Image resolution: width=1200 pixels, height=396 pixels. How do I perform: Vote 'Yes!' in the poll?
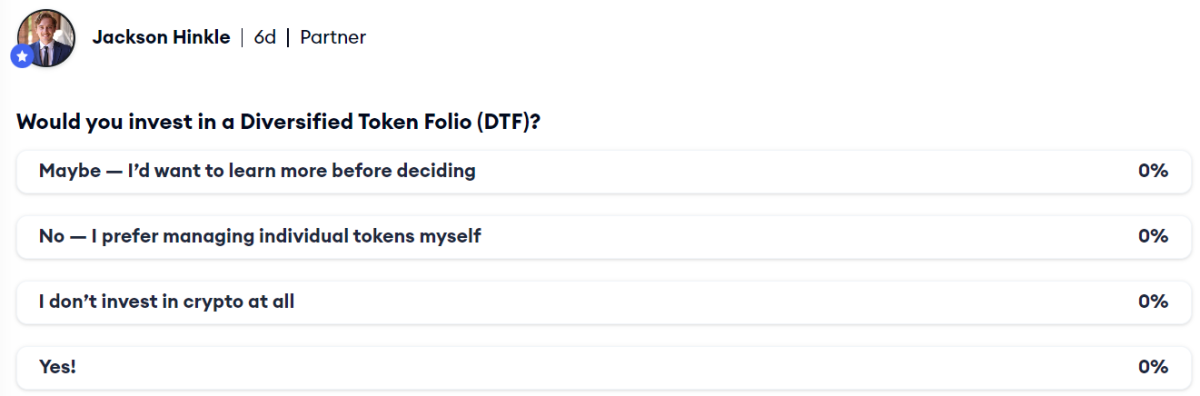604,367
